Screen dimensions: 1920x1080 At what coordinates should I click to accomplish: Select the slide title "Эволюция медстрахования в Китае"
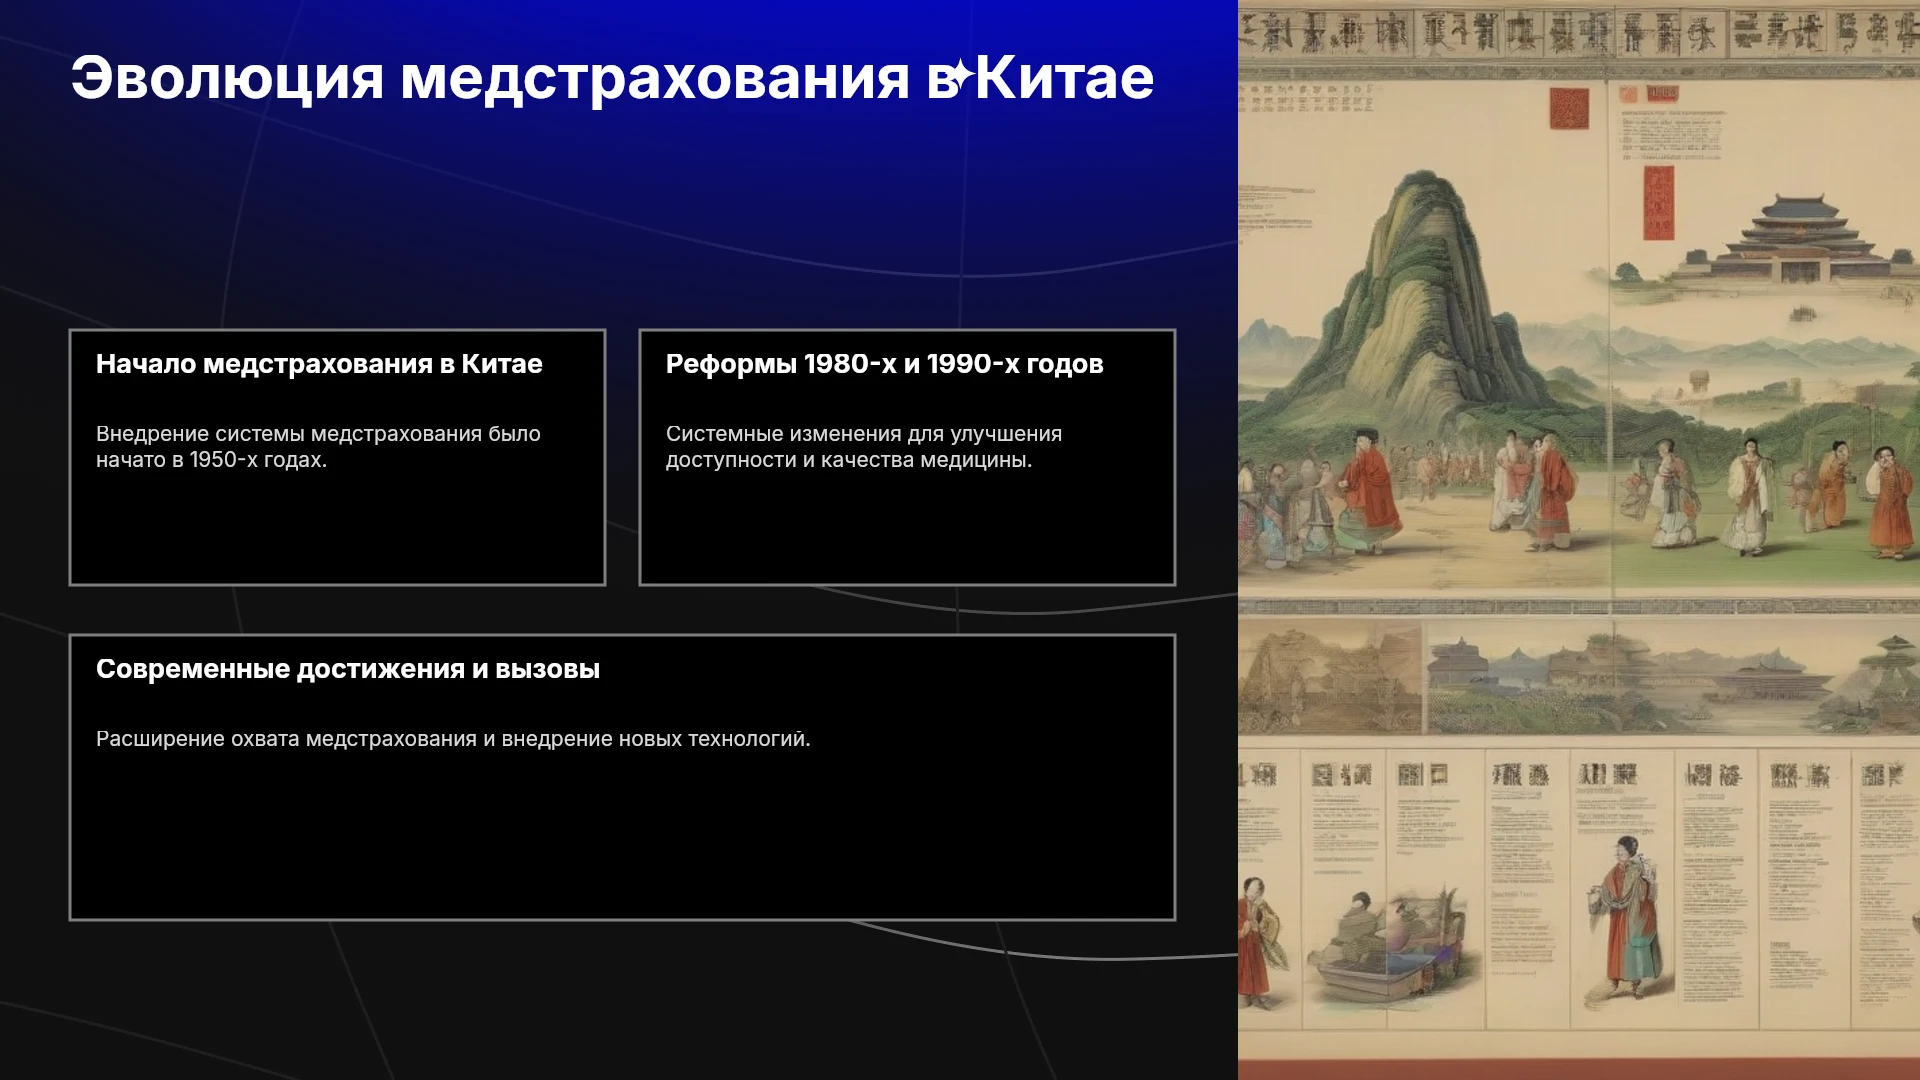pyautogui.click(x=612, y=78)
